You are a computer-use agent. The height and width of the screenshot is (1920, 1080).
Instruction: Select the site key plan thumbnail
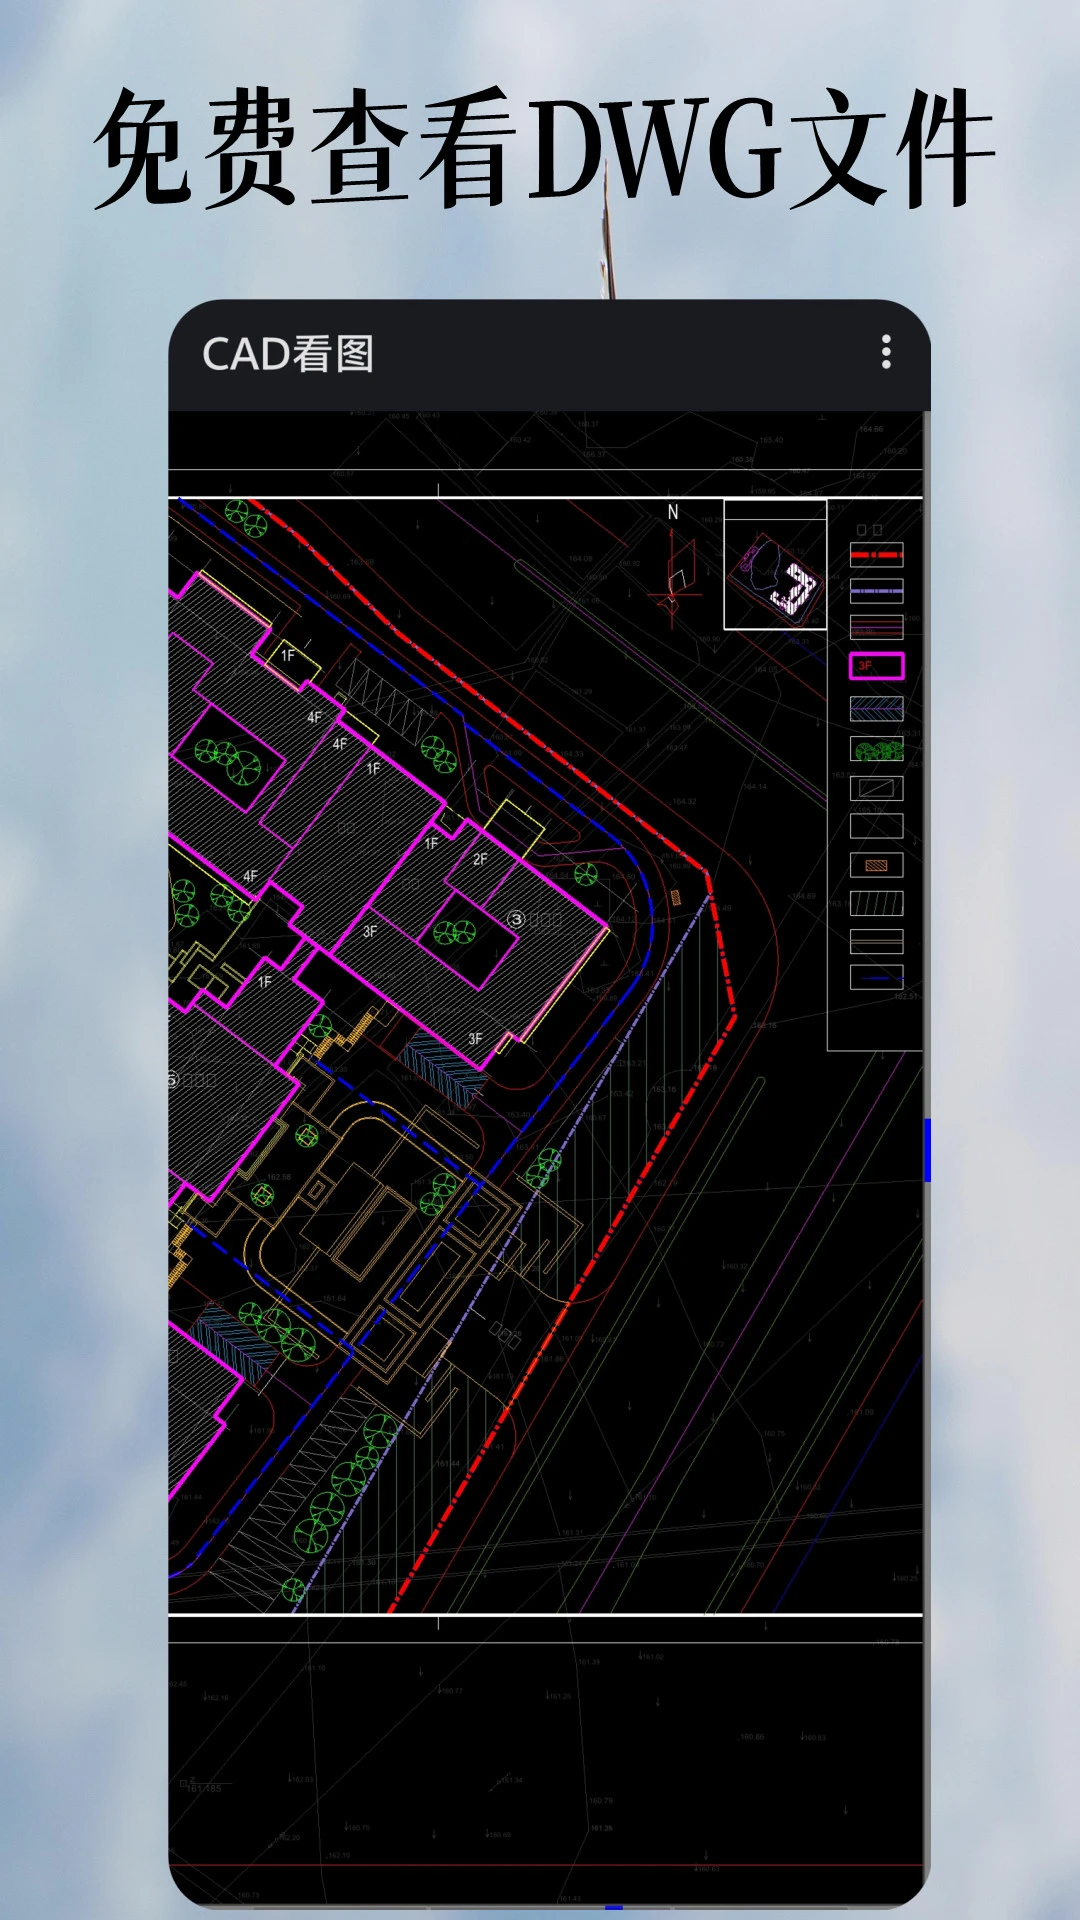coord(775,566)
